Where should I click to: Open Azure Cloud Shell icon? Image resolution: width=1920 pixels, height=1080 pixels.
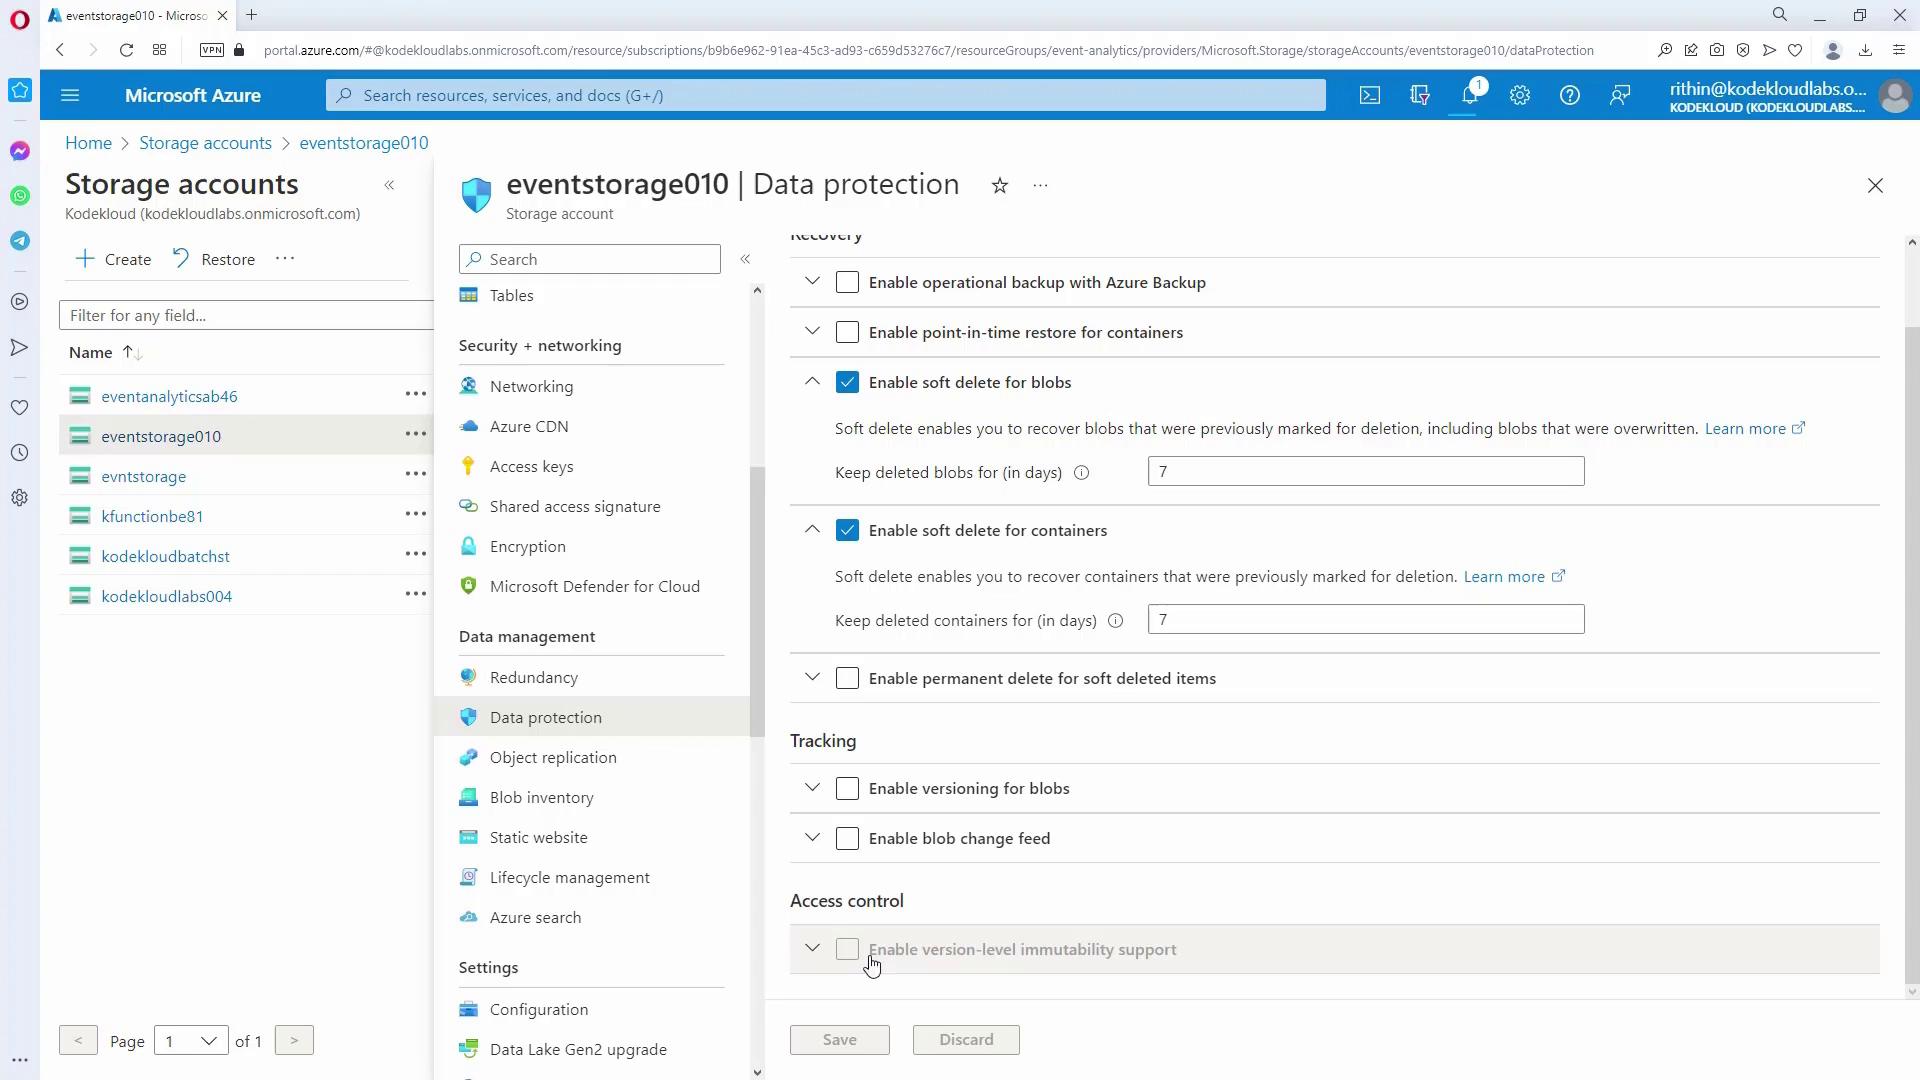[x=1369, y=95]
